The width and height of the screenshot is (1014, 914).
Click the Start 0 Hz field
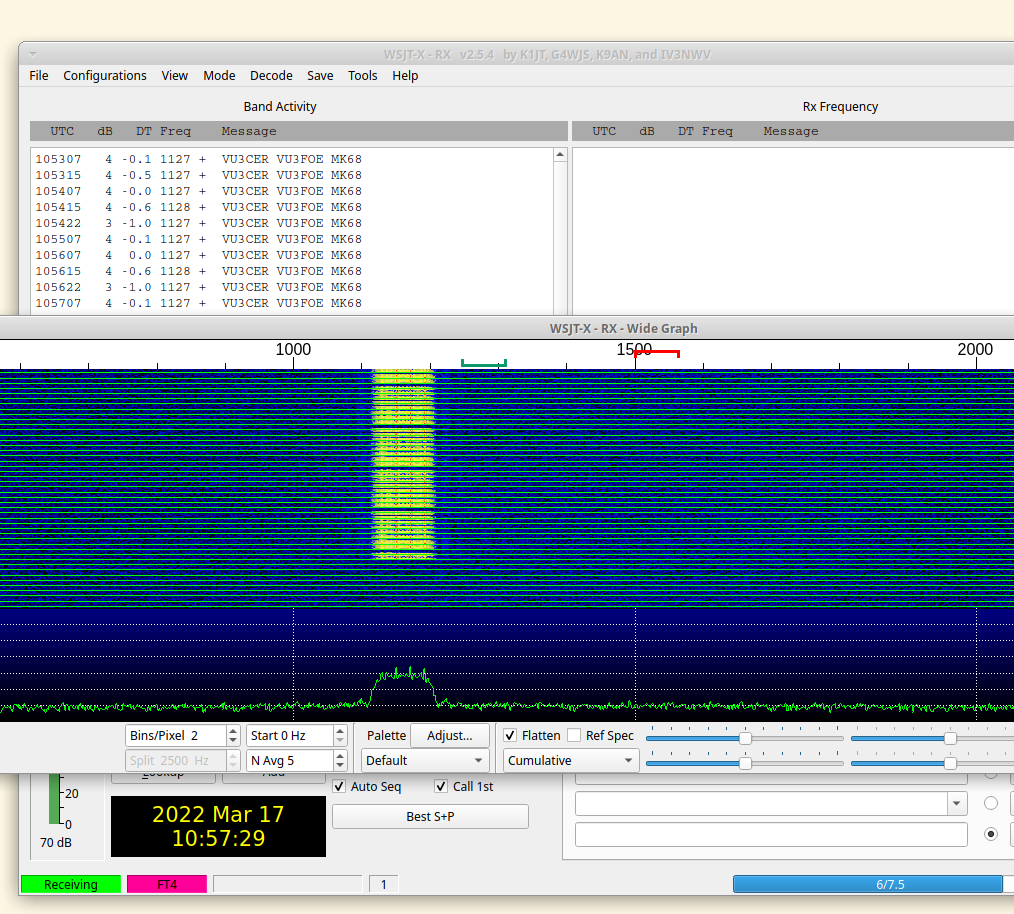pos(290,735)
